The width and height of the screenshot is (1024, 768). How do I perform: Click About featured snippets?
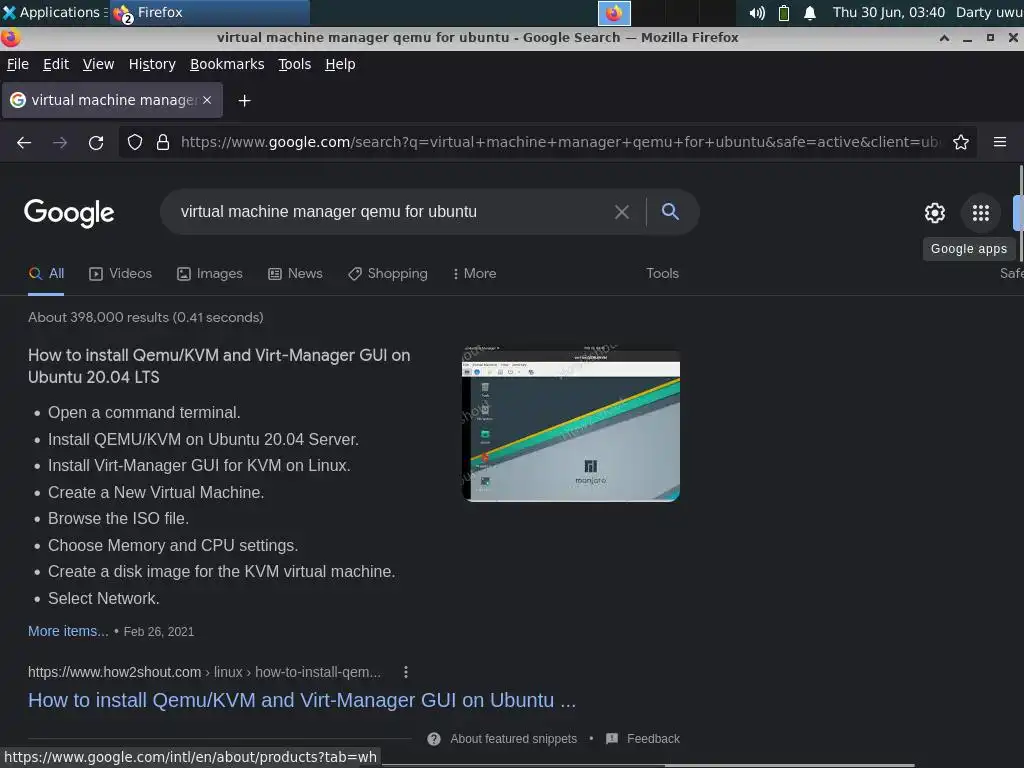(x=513, y=739)
